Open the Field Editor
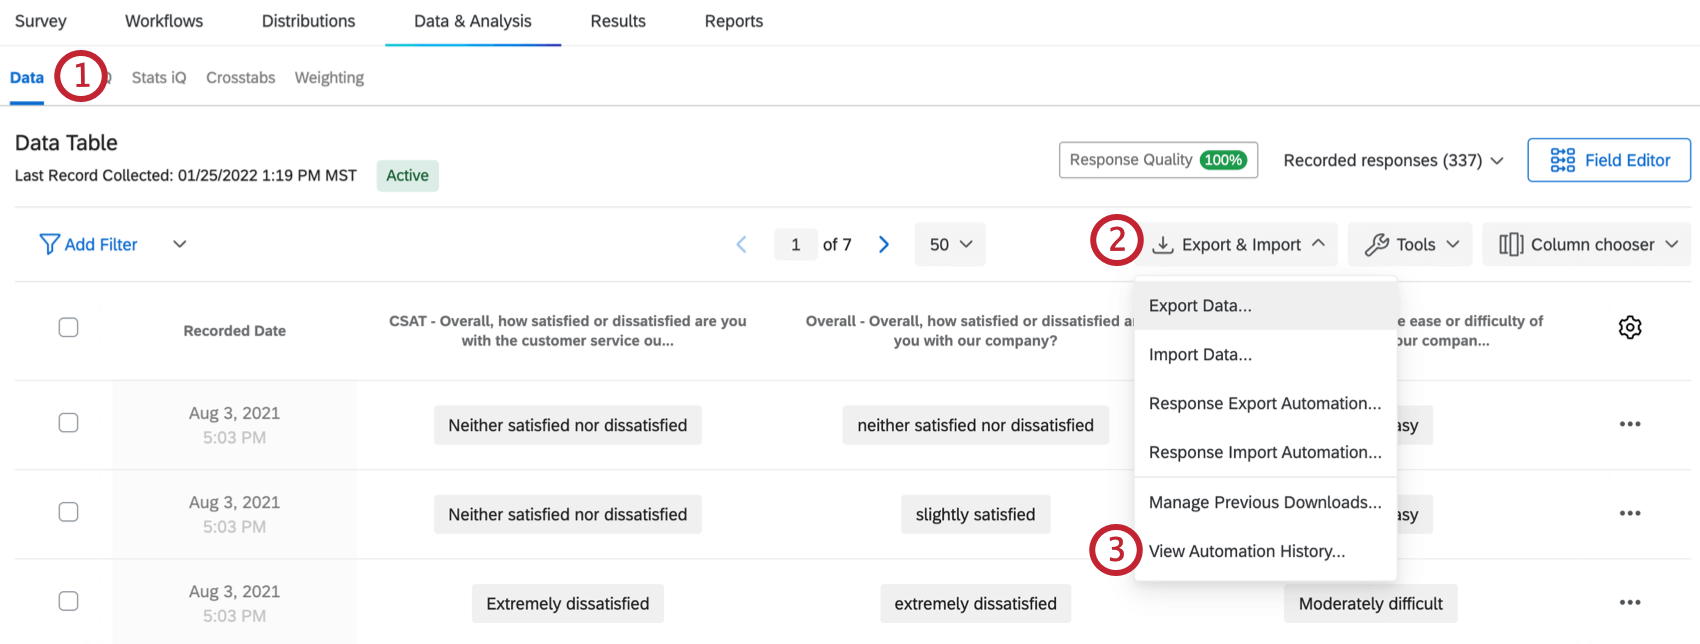 click(x=1609, y=160)
